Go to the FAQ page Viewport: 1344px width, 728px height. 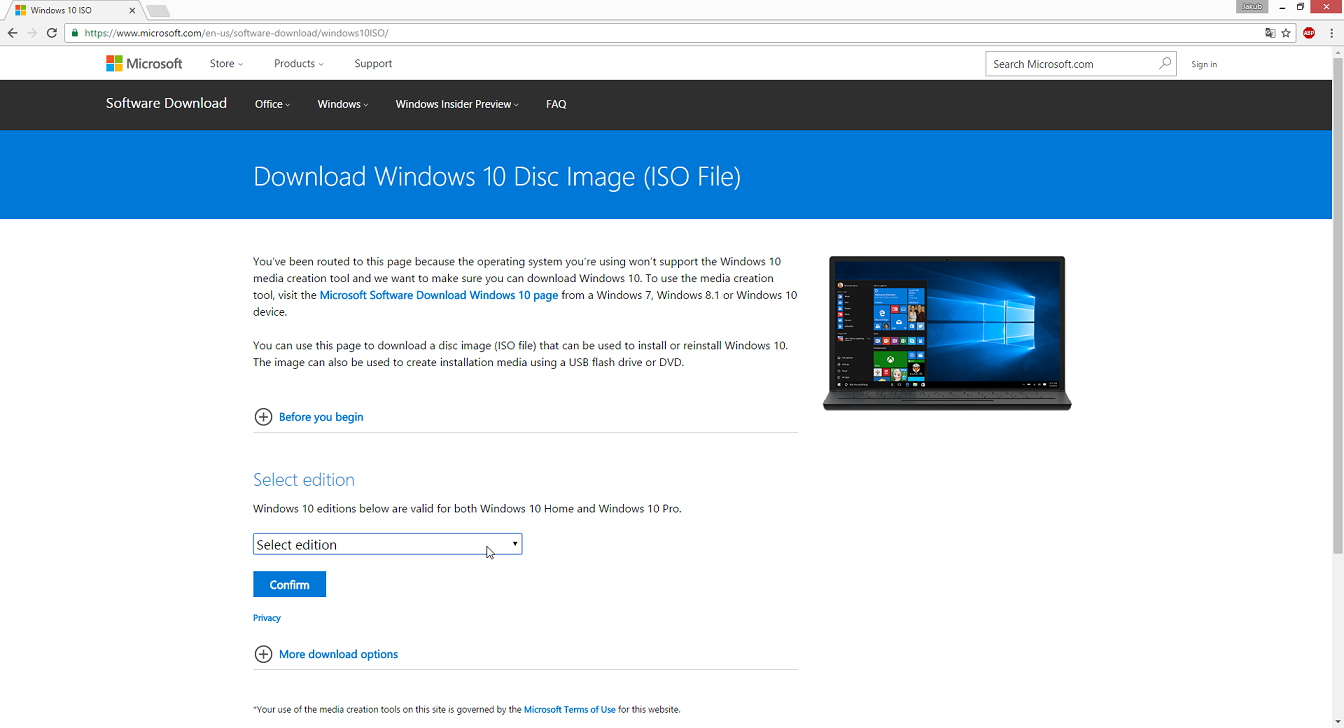coord(556,104)
